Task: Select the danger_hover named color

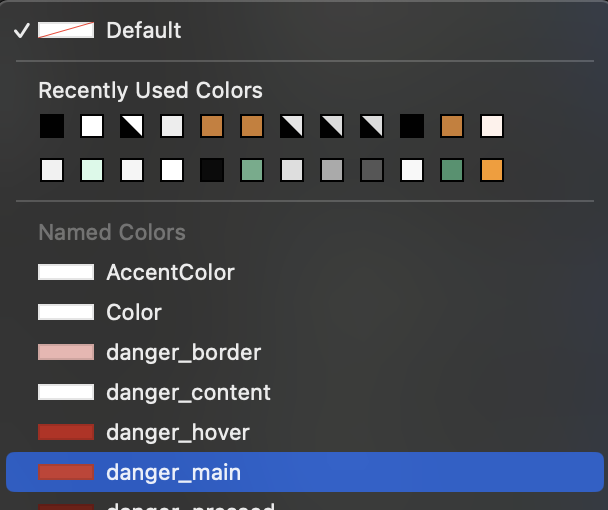Action: coord(177,432)
